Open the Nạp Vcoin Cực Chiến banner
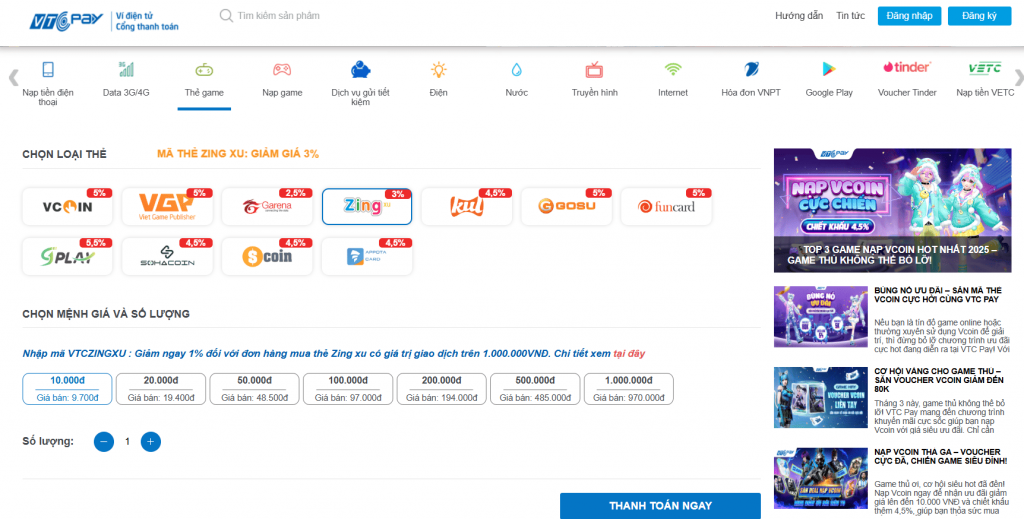Image resolution: width=1024 pixels, height=519 pixels. pyautogui.click(x=892, y=210)
